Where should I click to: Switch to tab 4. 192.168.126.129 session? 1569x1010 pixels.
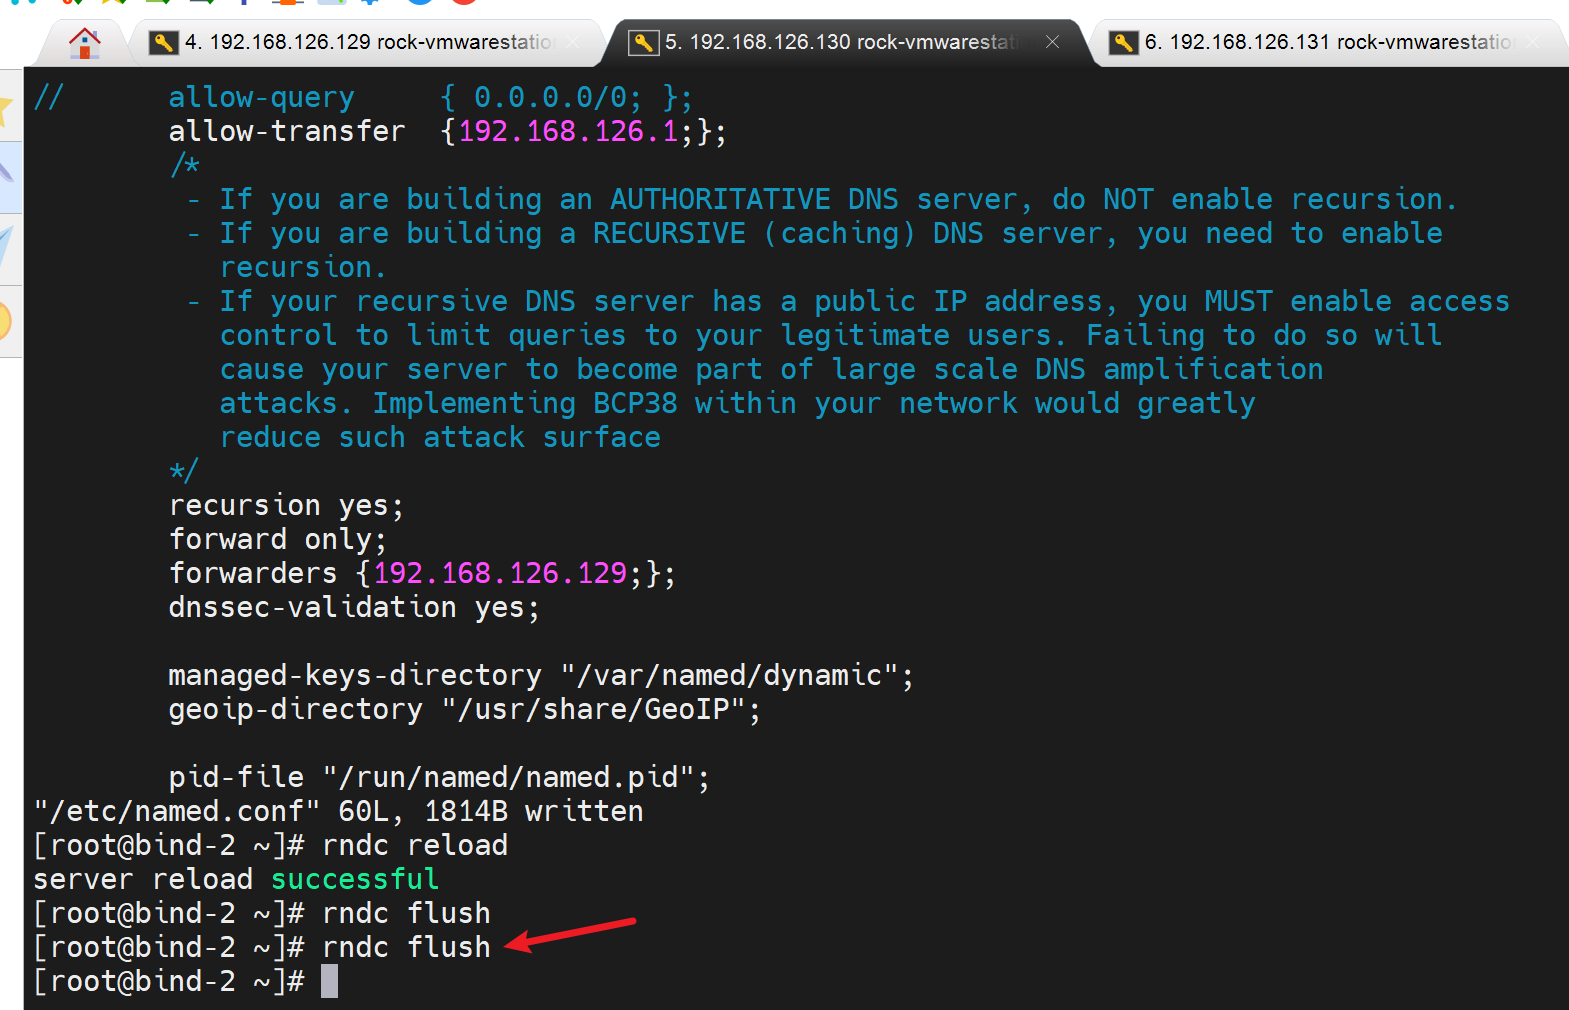(367, 42)
